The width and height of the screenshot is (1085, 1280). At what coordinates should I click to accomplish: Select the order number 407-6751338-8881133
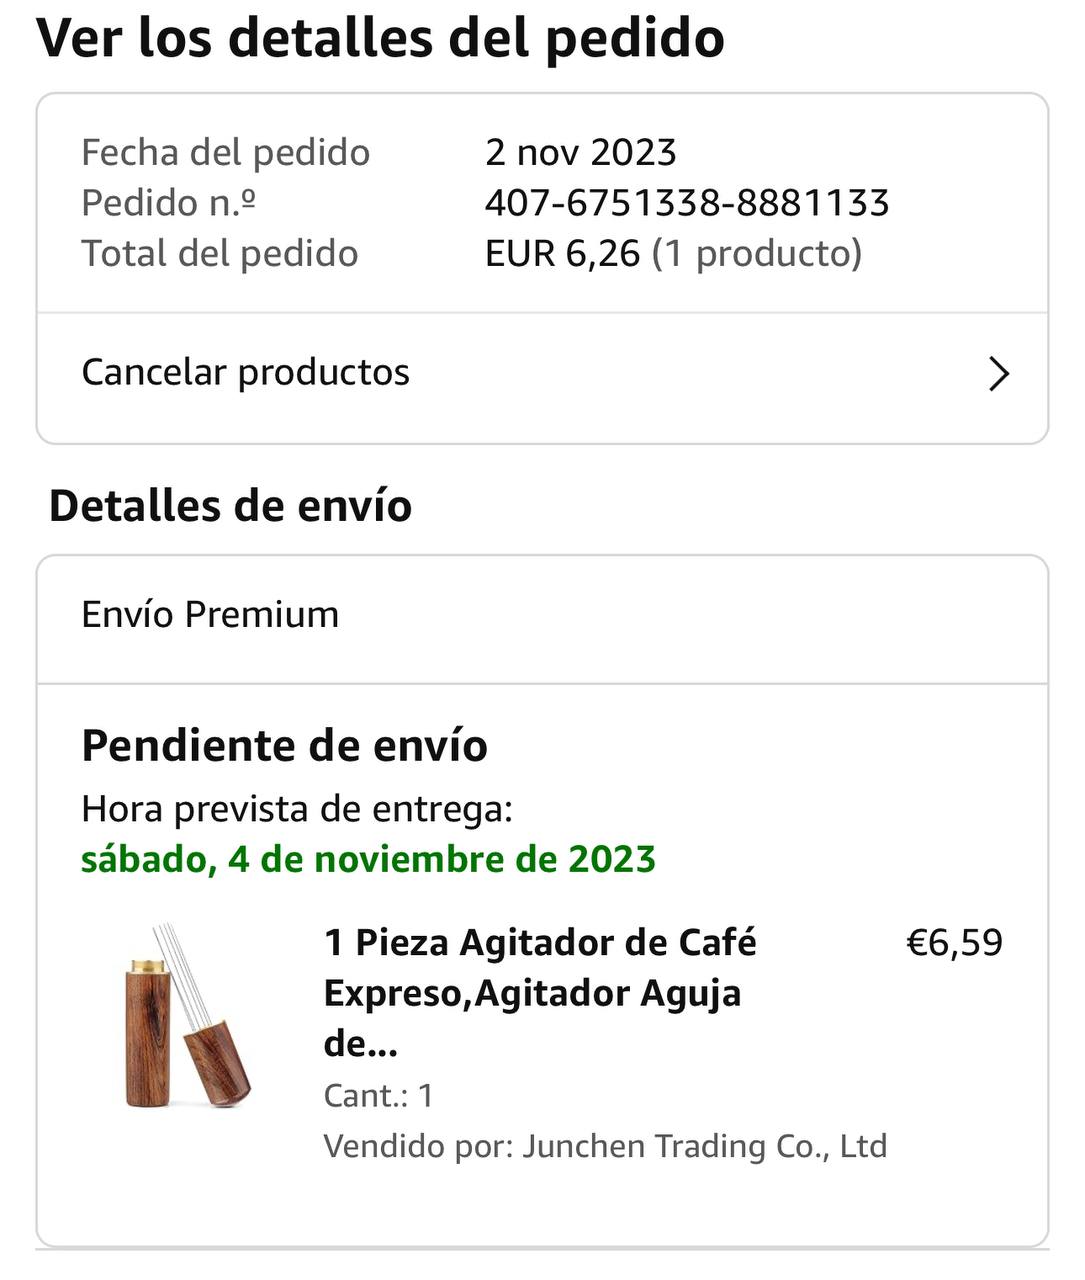[686, 203]
